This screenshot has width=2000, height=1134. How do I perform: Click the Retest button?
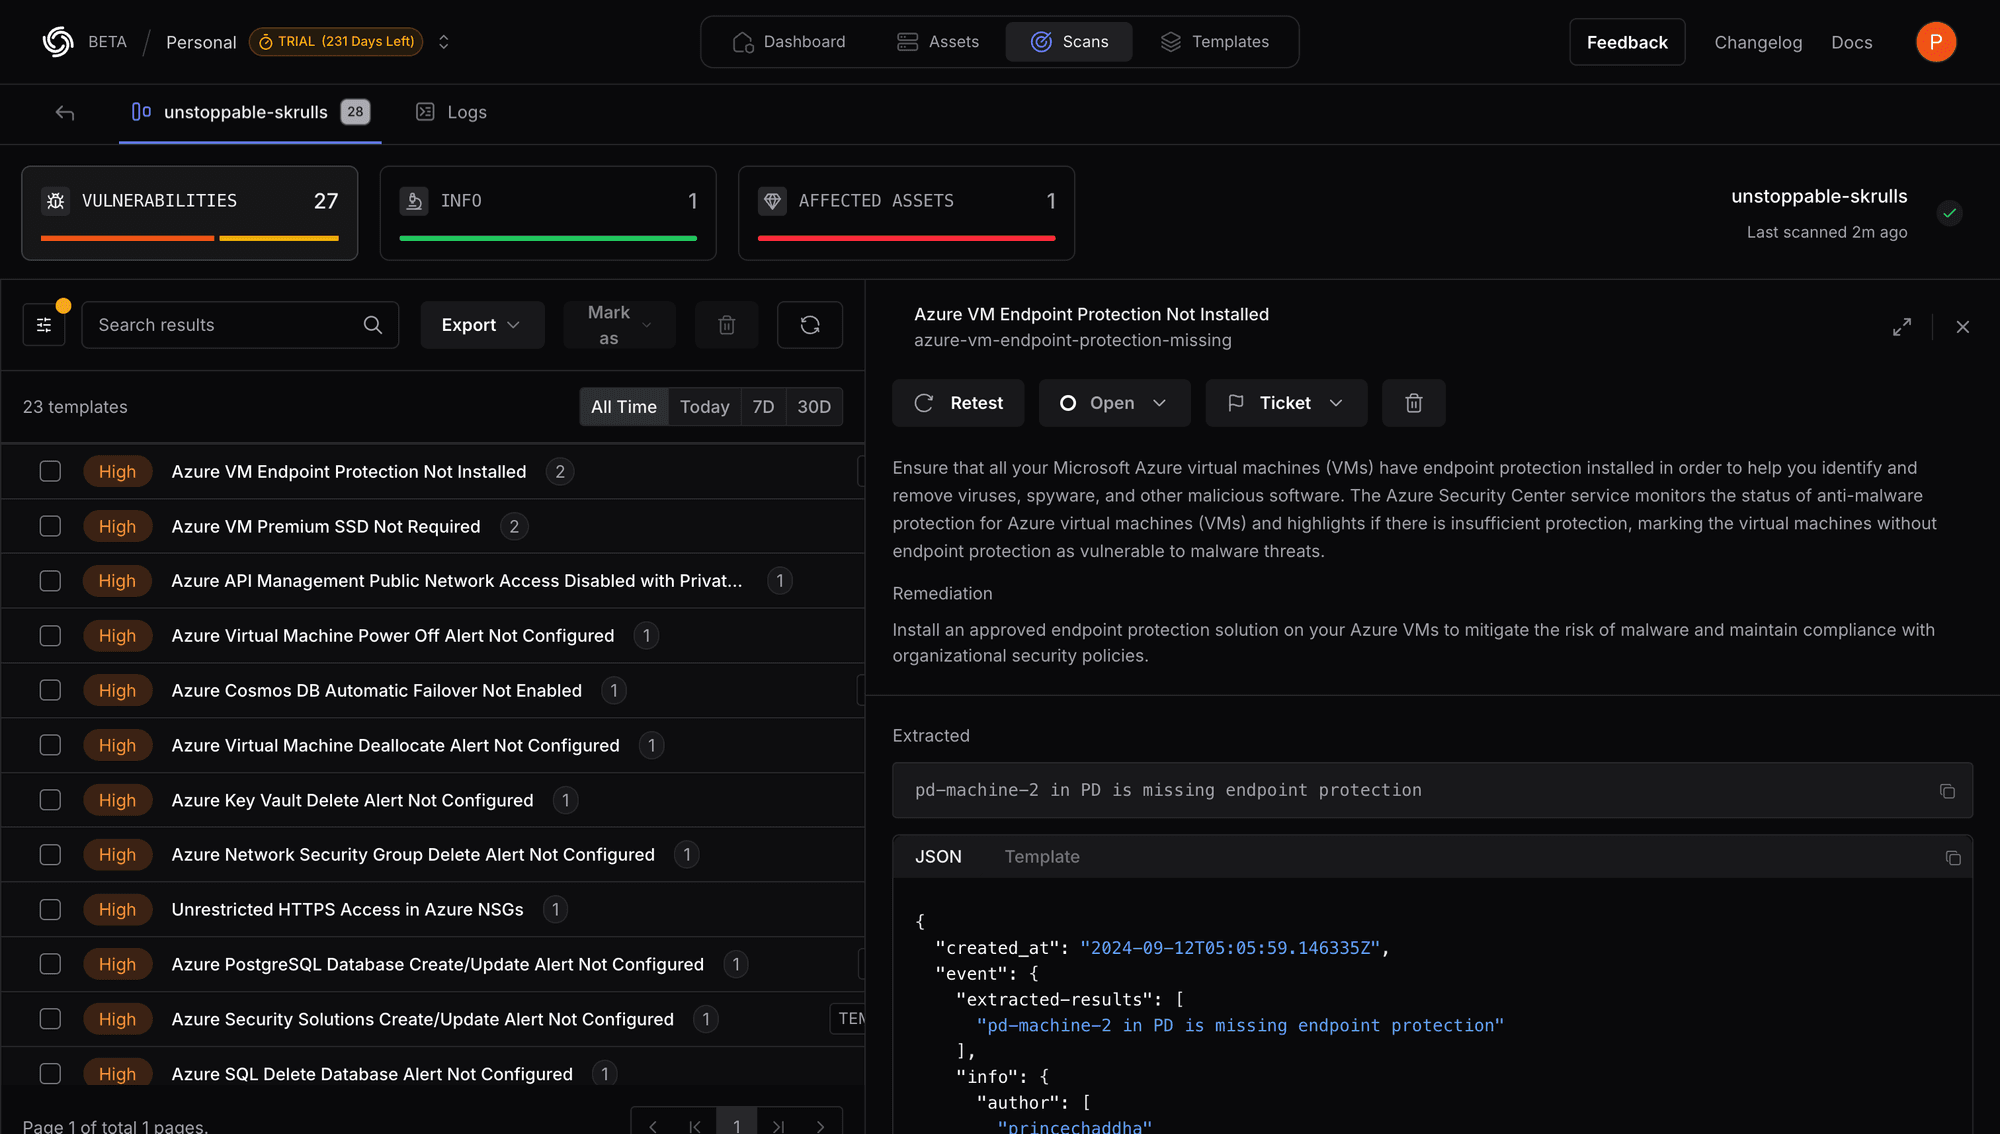pyautogui.click(x=958, y=403)
